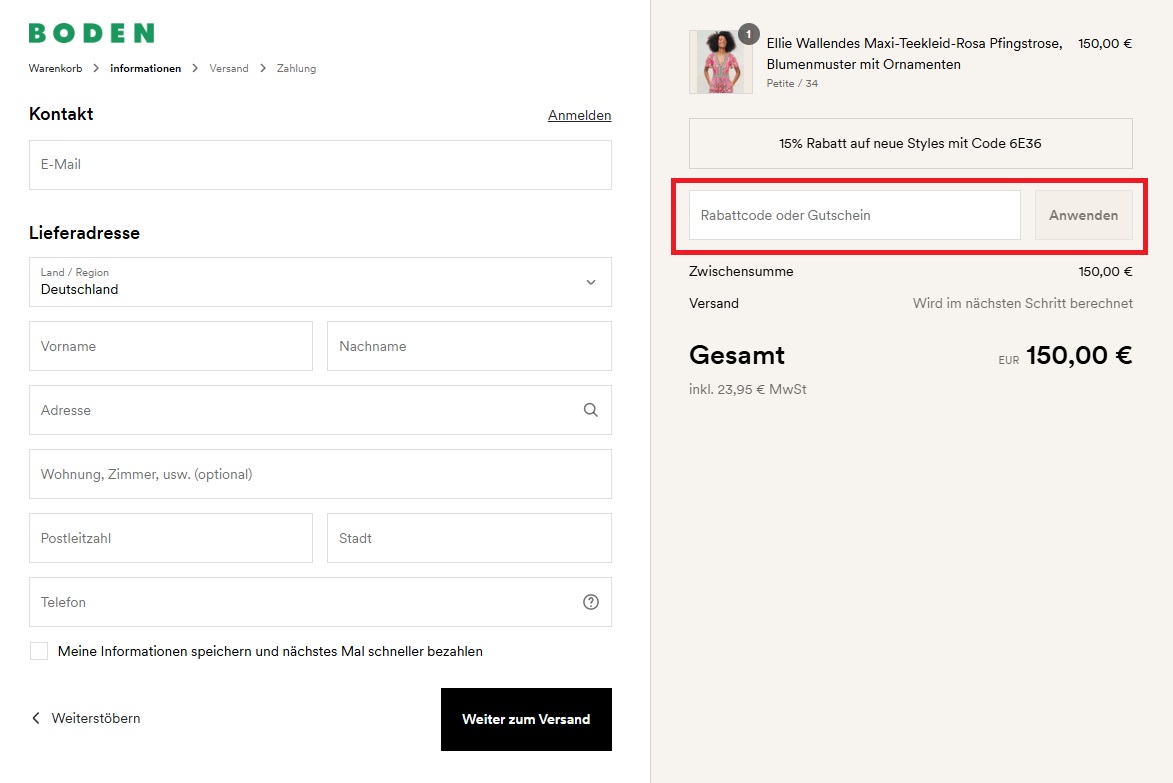Select the Zahlung breadcrumb step
1173x783 pixels.
pyautogui.click(x=296, y=68)
